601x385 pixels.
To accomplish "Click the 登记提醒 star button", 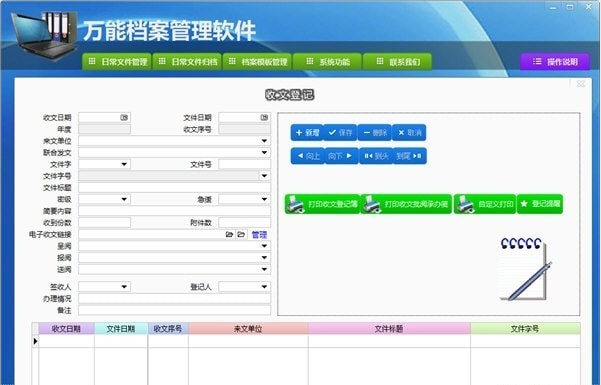I will 540,204.
